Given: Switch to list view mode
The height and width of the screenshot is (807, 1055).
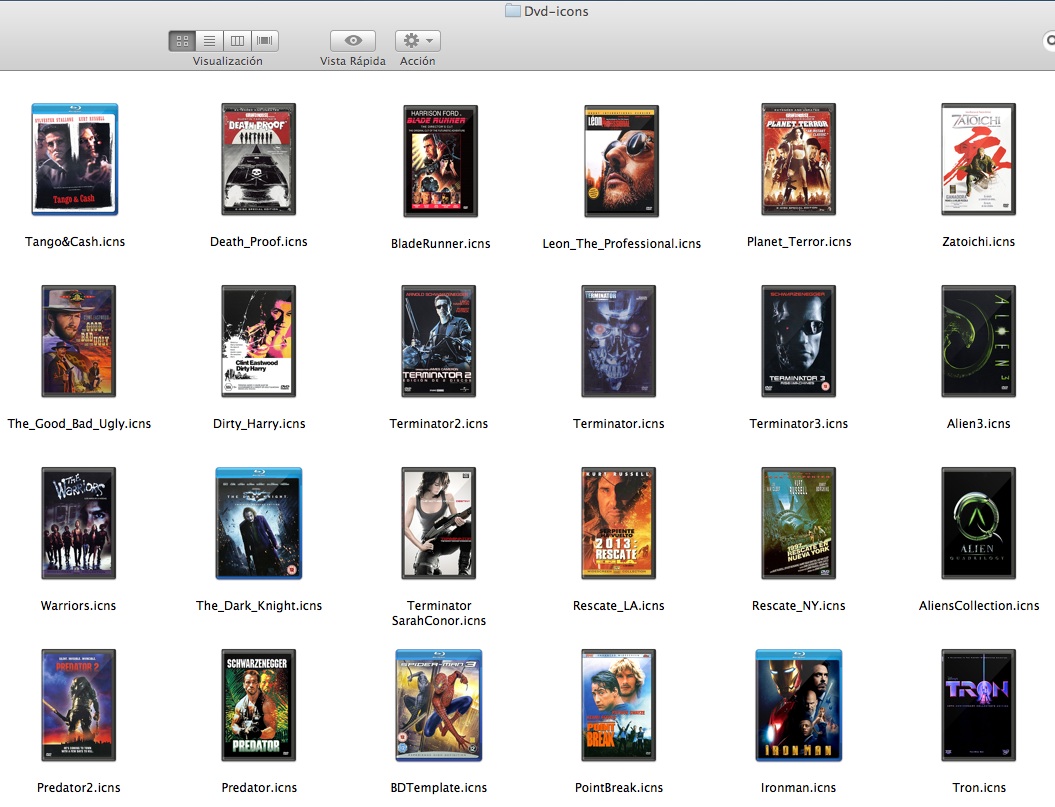Looking at the screenshot, I should pos(210,41).
